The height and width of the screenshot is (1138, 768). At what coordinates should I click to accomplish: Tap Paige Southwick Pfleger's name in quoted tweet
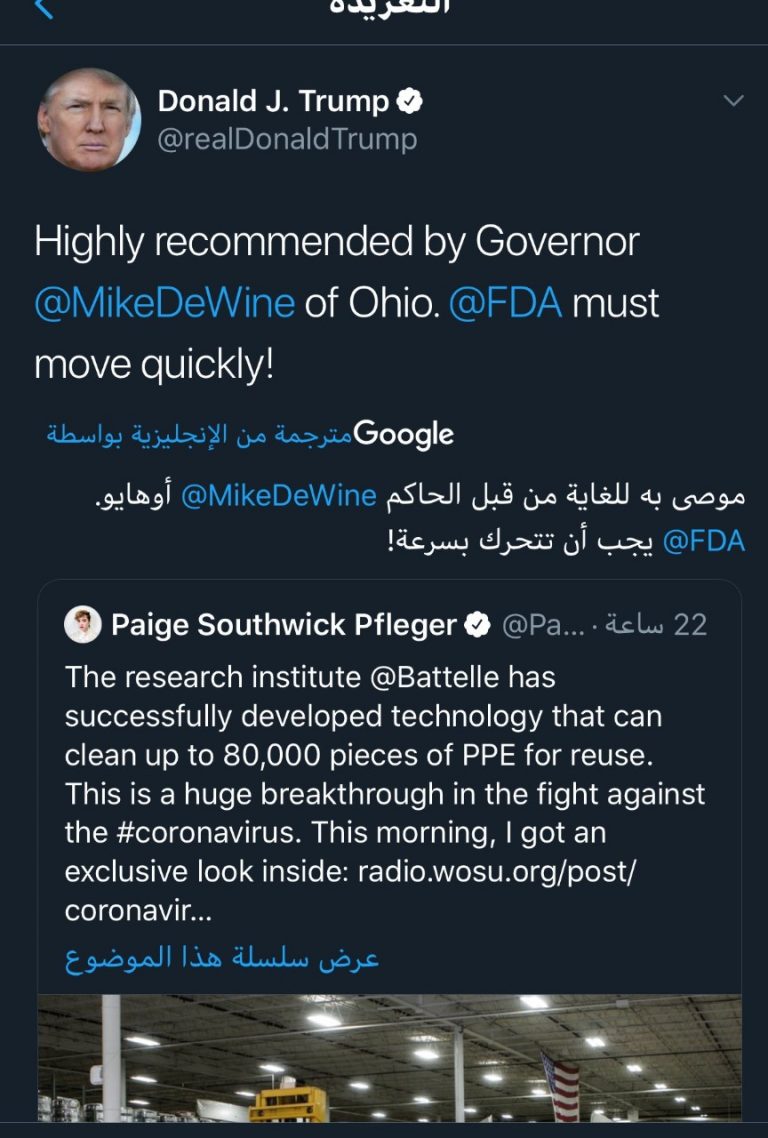click(x=284, y=625)
